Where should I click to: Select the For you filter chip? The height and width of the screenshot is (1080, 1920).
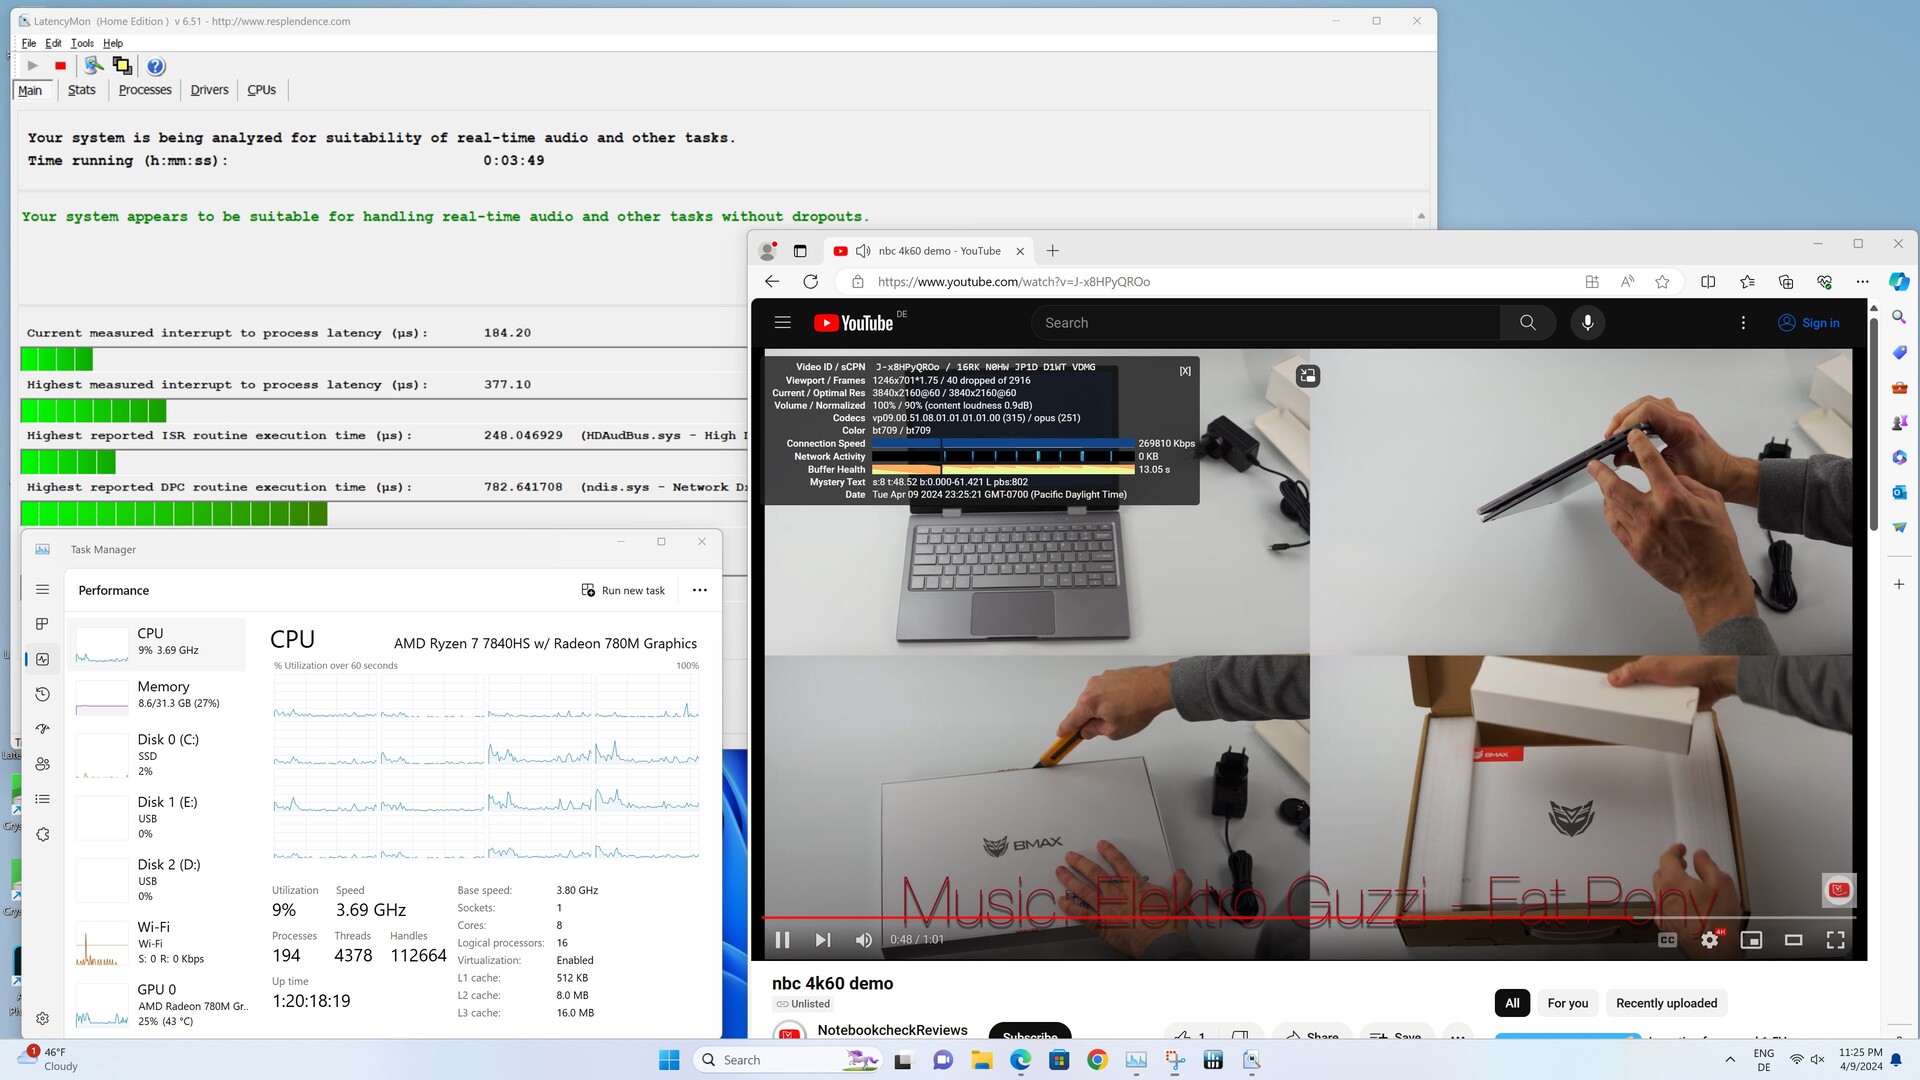(x=1567, y=1003)
